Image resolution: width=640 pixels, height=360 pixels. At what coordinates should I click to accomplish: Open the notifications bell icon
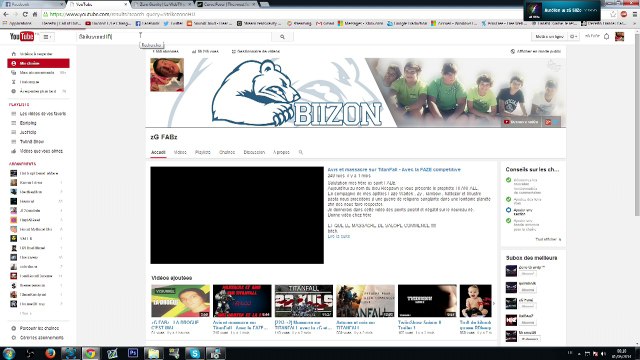(607, 37)
